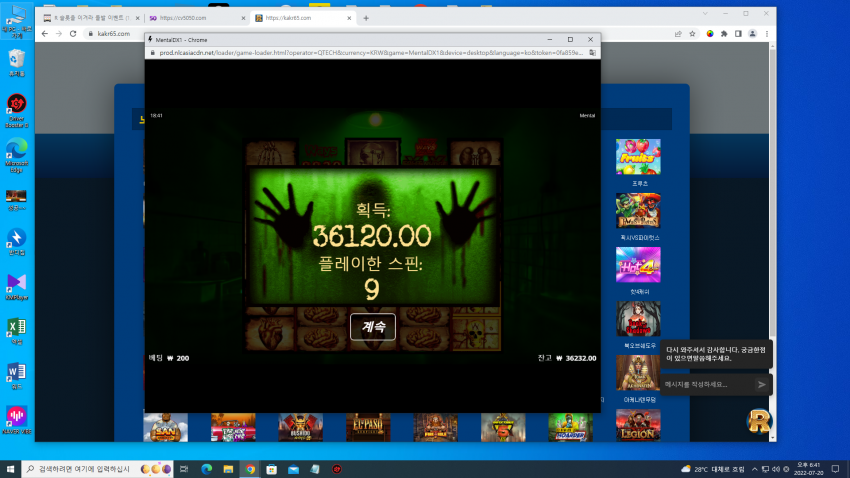This screenshot has height=478, width=850.
Task: Click popup window URL bar prod.nlcasiacdn.net
Action: click(x=369, y=53)
